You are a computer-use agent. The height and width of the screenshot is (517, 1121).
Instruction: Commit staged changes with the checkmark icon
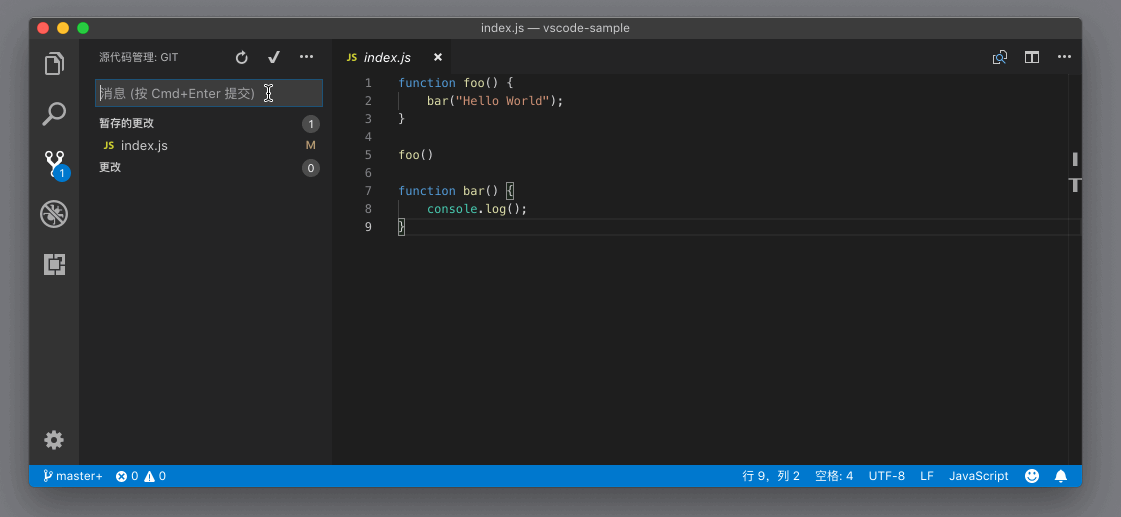tap(274, 58)
